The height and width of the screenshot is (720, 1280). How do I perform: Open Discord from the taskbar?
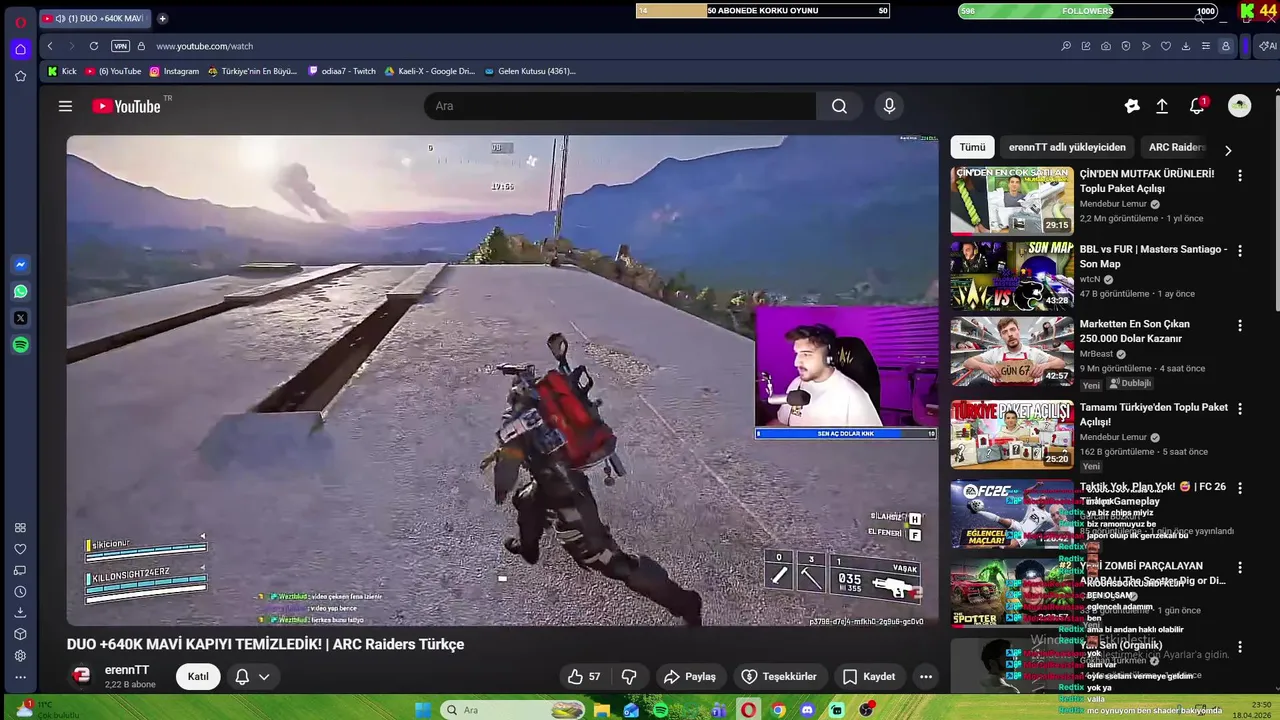tap(808, 710)
